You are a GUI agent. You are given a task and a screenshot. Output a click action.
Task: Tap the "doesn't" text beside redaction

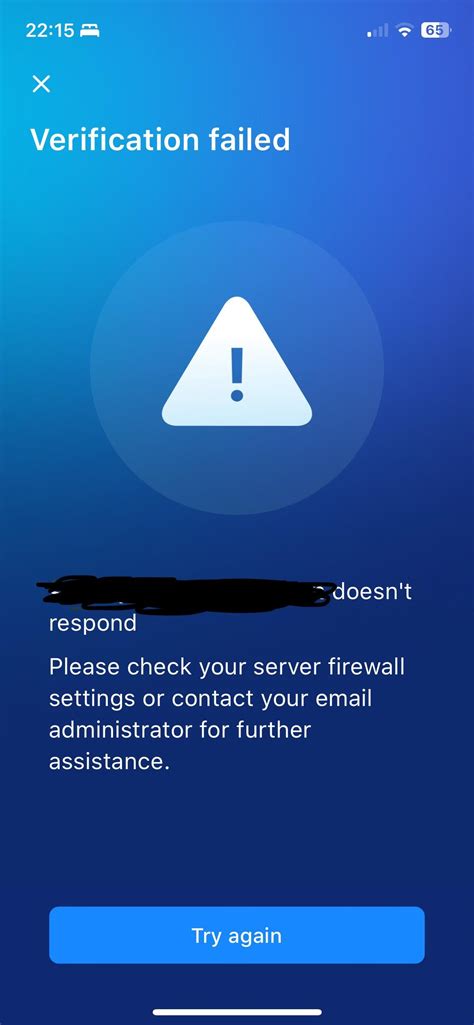[x=373, y=592]
